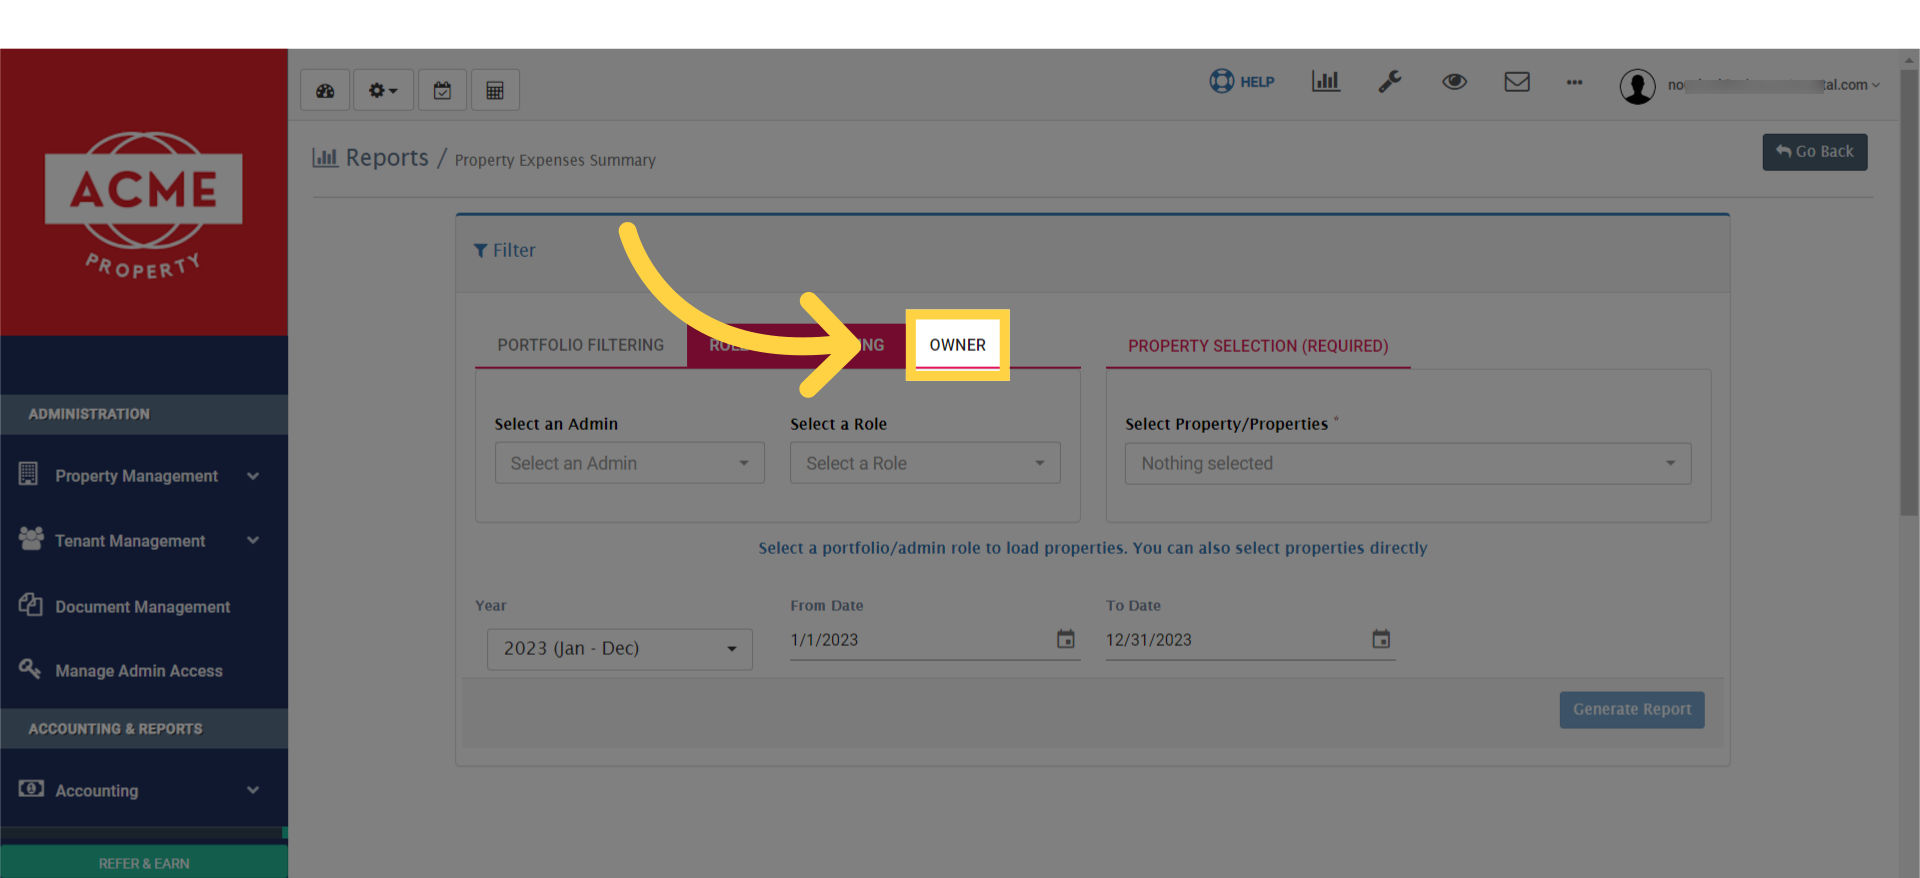Click the Go Back button

pyautogui.click(x=1814, y=152)
